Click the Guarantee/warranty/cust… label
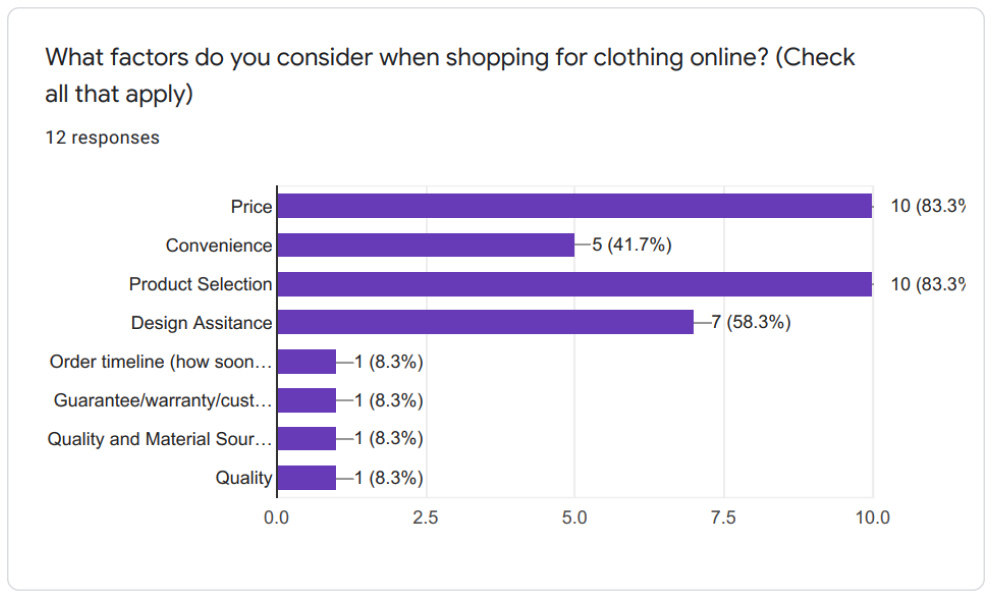Image resolution: width=992 pixels, height=598 pixels. click(163, 401)
